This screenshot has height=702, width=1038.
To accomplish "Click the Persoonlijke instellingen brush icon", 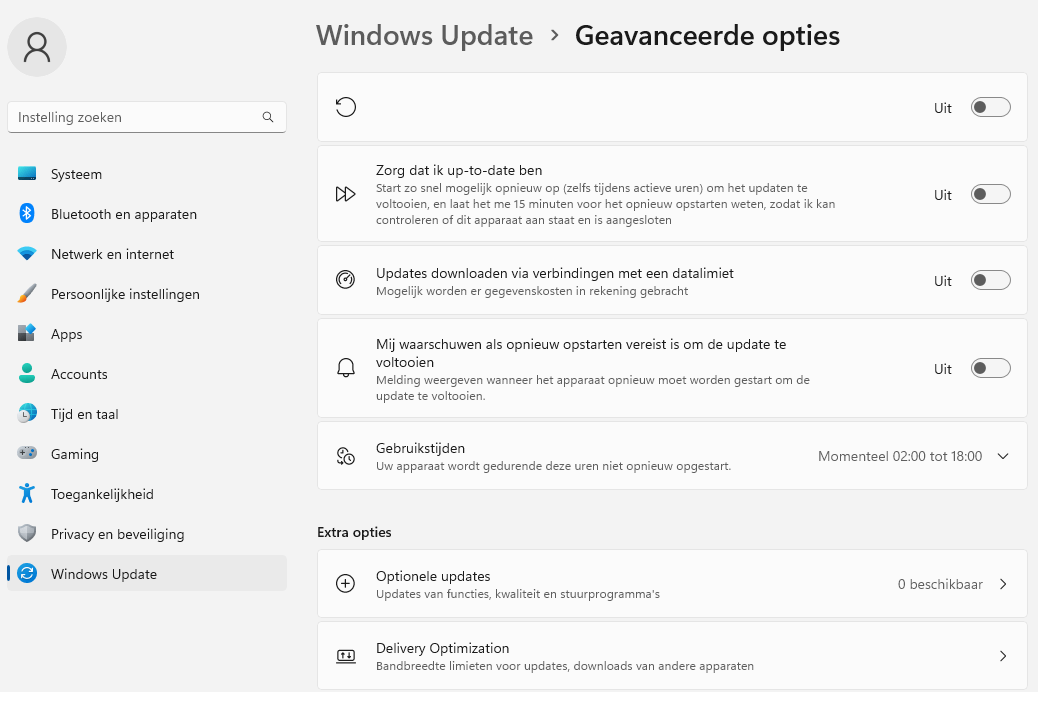I will 27,294.
